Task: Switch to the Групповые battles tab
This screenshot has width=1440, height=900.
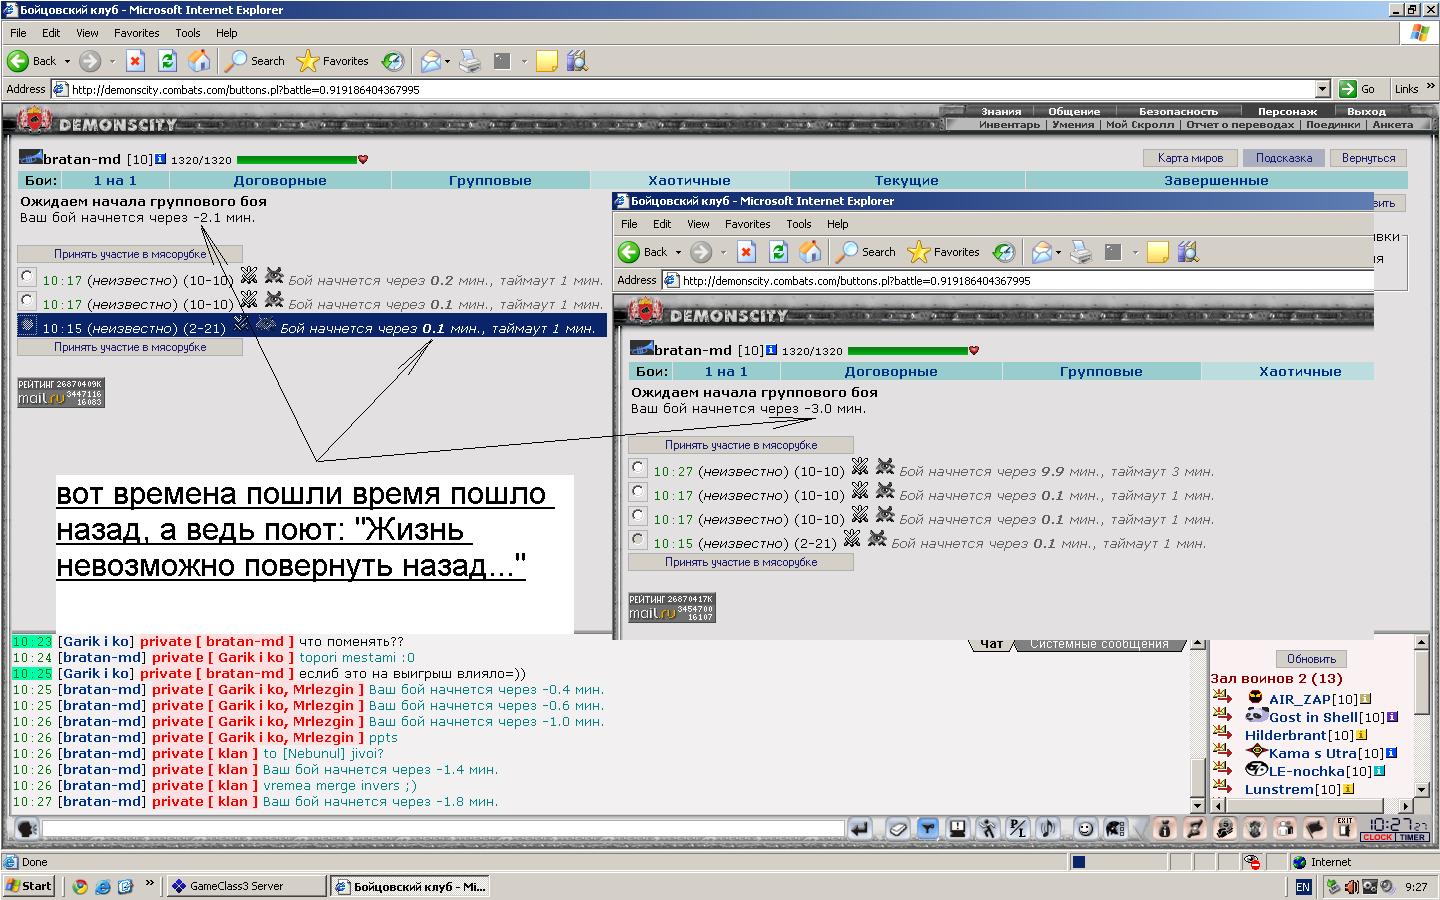Action: point(490,181)
